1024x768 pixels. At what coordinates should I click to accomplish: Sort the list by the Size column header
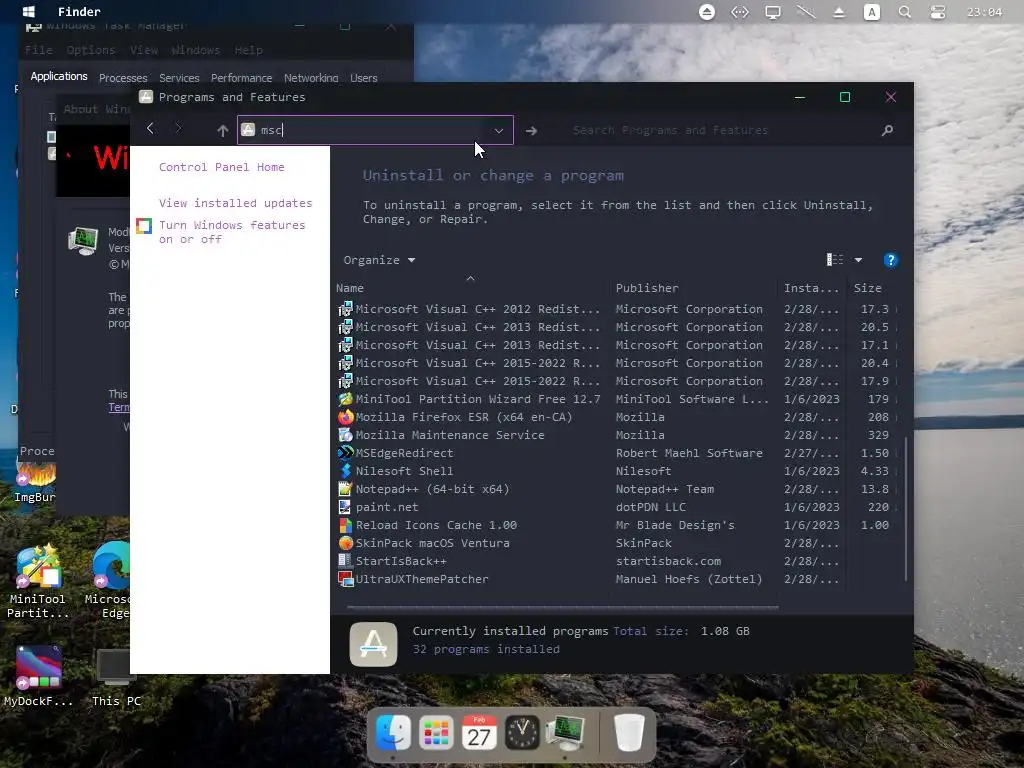(868, 288)
